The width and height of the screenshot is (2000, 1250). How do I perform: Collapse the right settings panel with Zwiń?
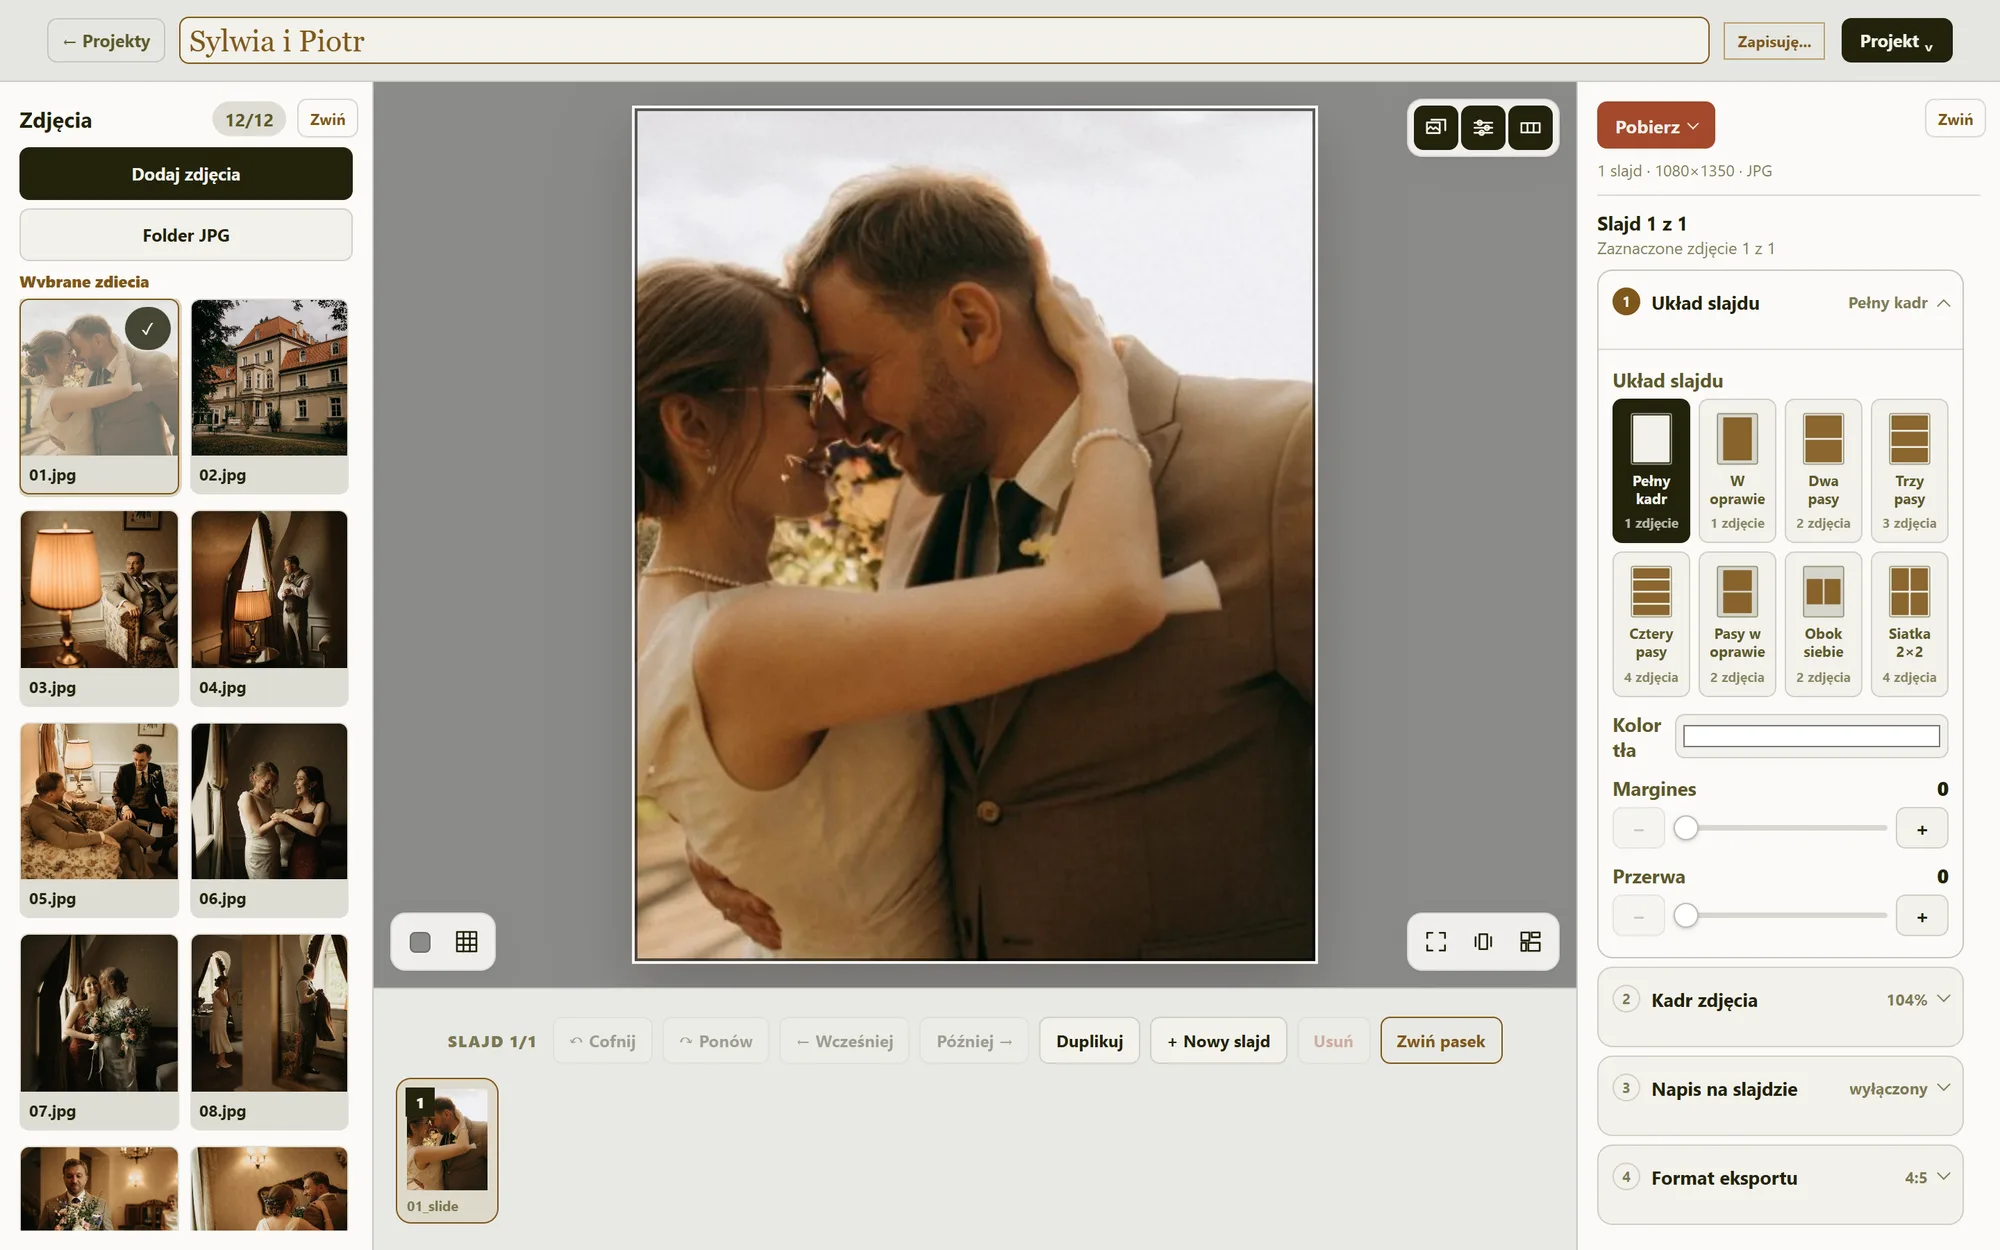pos(1955,119)
